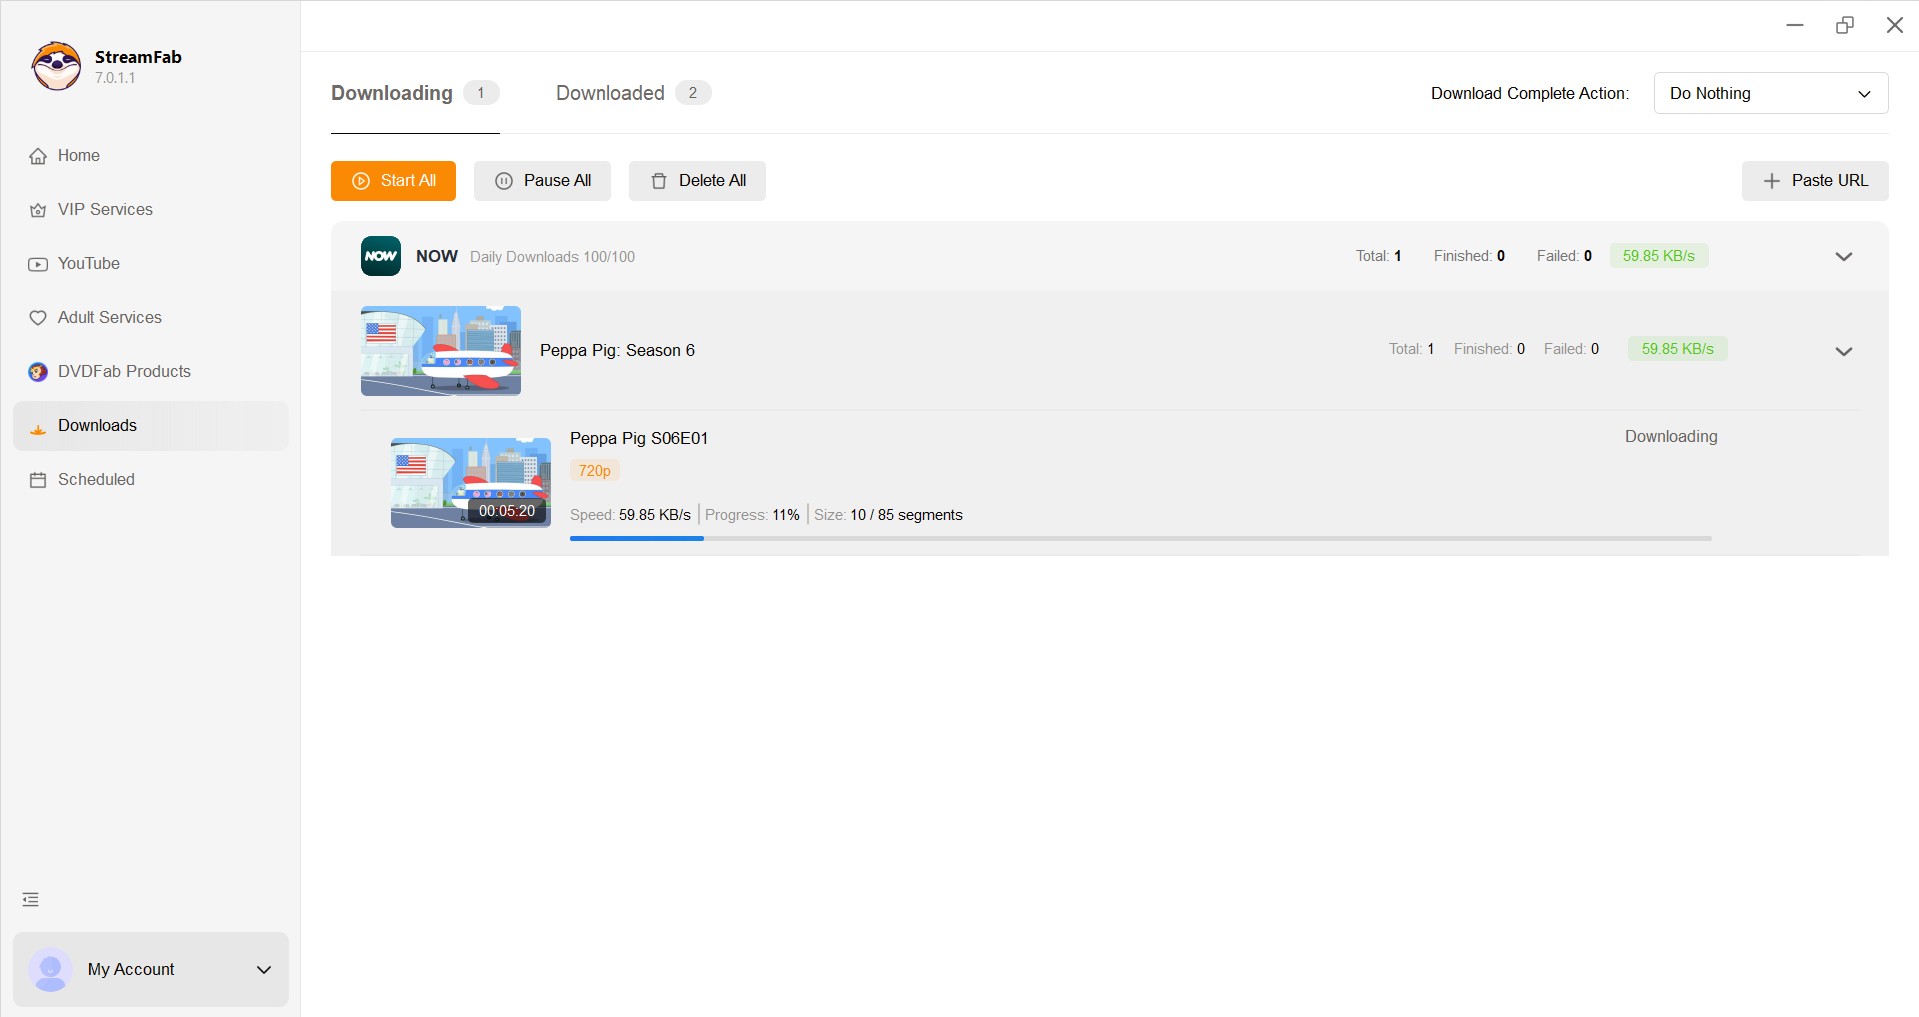Screen dimensions: 1919x1017
Task: Collapse the sidebar using the menu icon
Action: pyautogui.click(x=31, y=900)
